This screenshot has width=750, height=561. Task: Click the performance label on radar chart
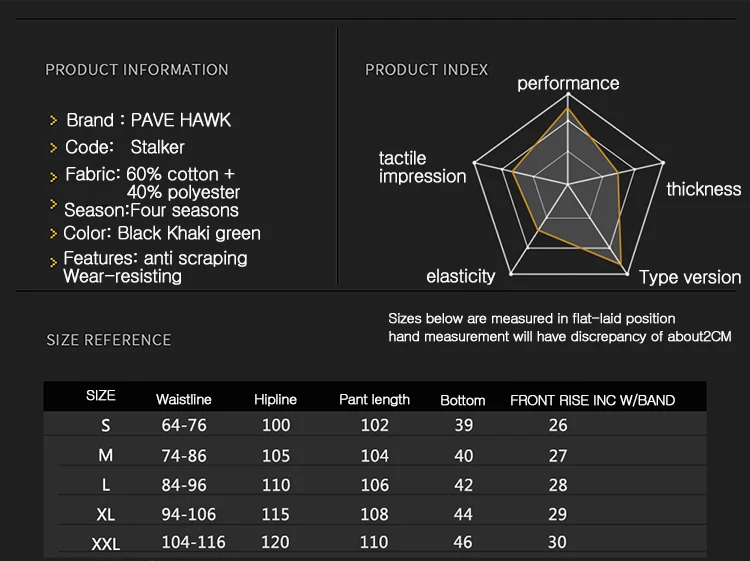tap(568, 84)
